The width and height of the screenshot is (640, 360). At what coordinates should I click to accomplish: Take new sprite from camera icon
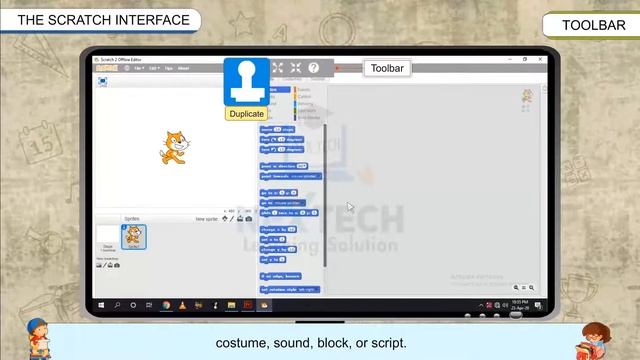[249, 219]
